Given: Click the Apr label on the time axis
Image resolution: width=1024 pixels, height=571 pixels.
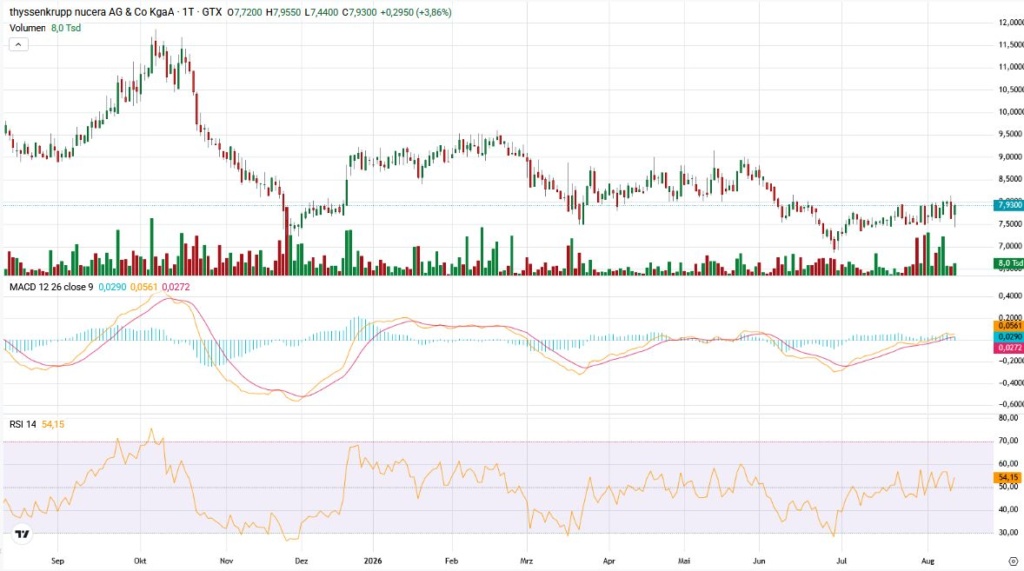Looking at the screenshot, I should click(x=609, y=561).
